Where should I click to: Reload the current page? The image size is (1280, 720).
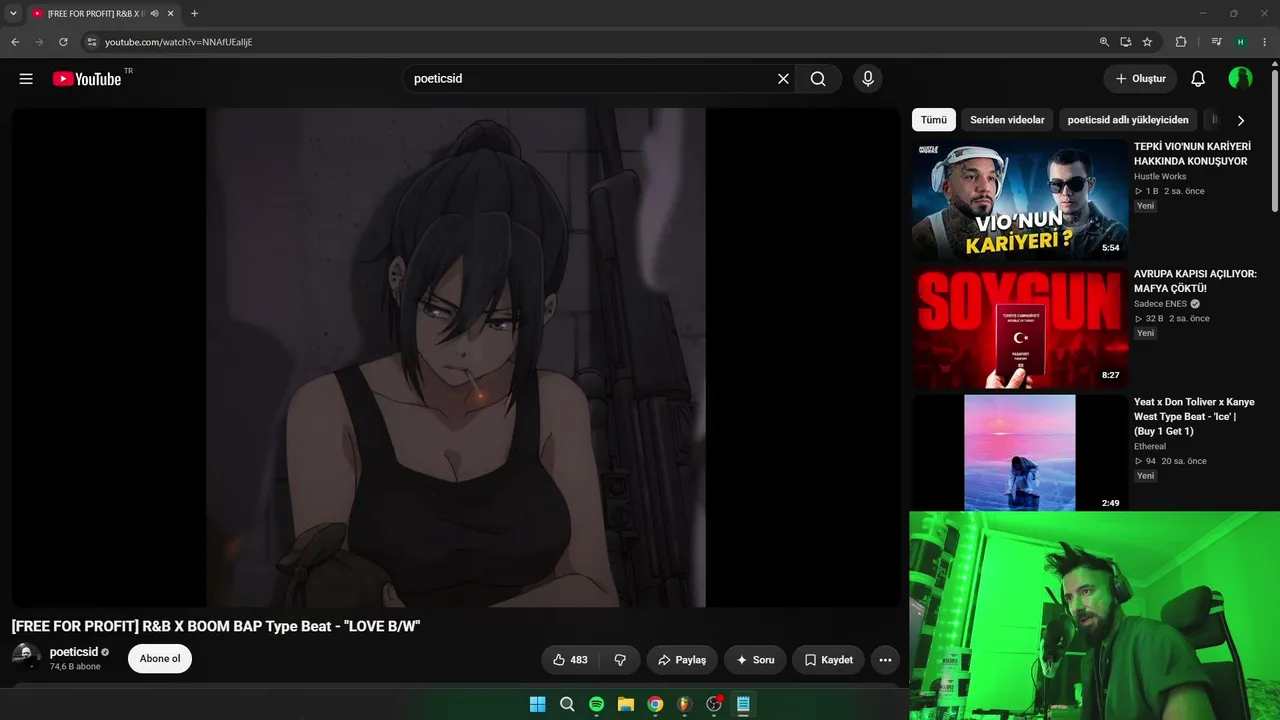coord(63,42)
